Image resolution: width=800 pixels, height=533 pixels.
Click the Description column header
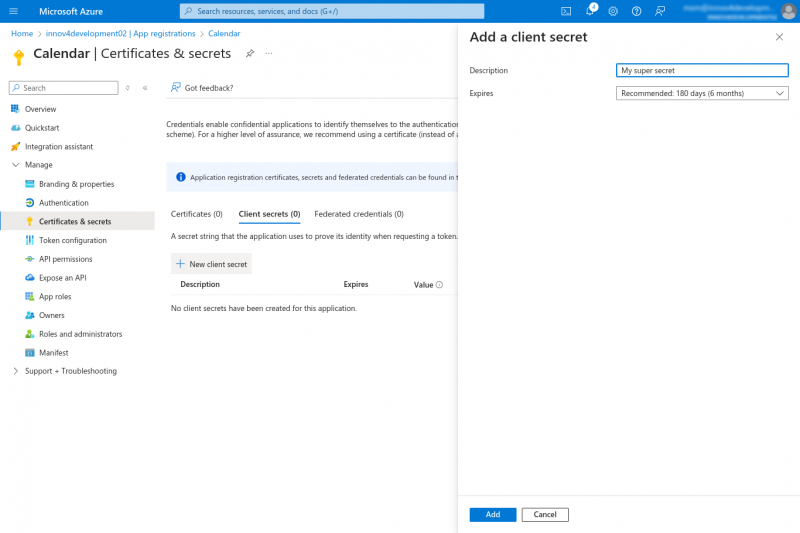coord(200,284)
